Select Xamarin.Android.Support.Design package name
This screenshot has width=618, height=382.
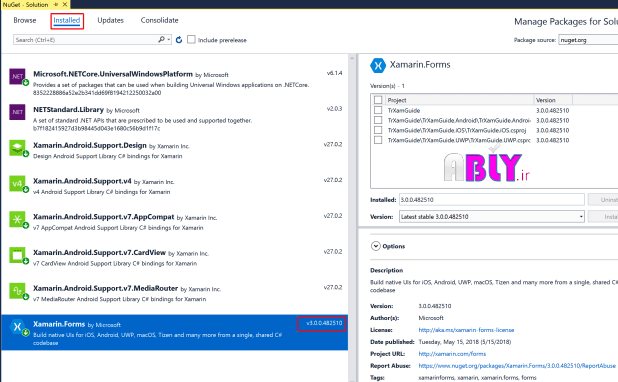(90, 145)
